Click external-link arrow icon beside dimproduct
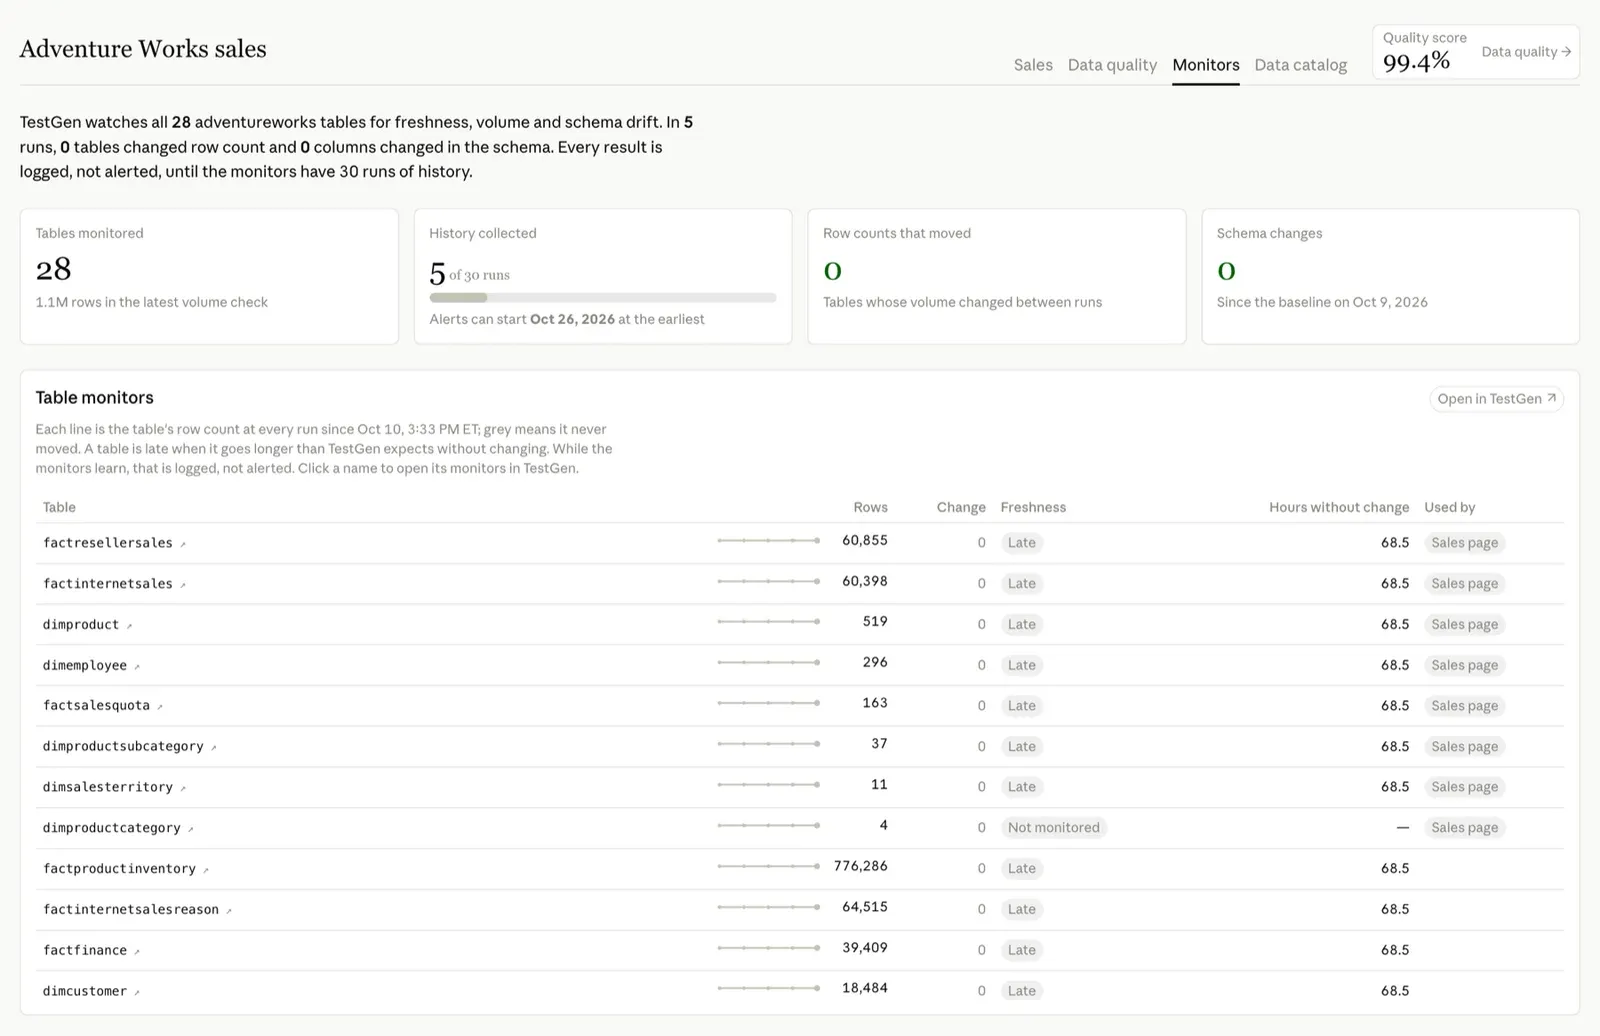Viewport: 1600px width, 1036px height. coord(129,626)
